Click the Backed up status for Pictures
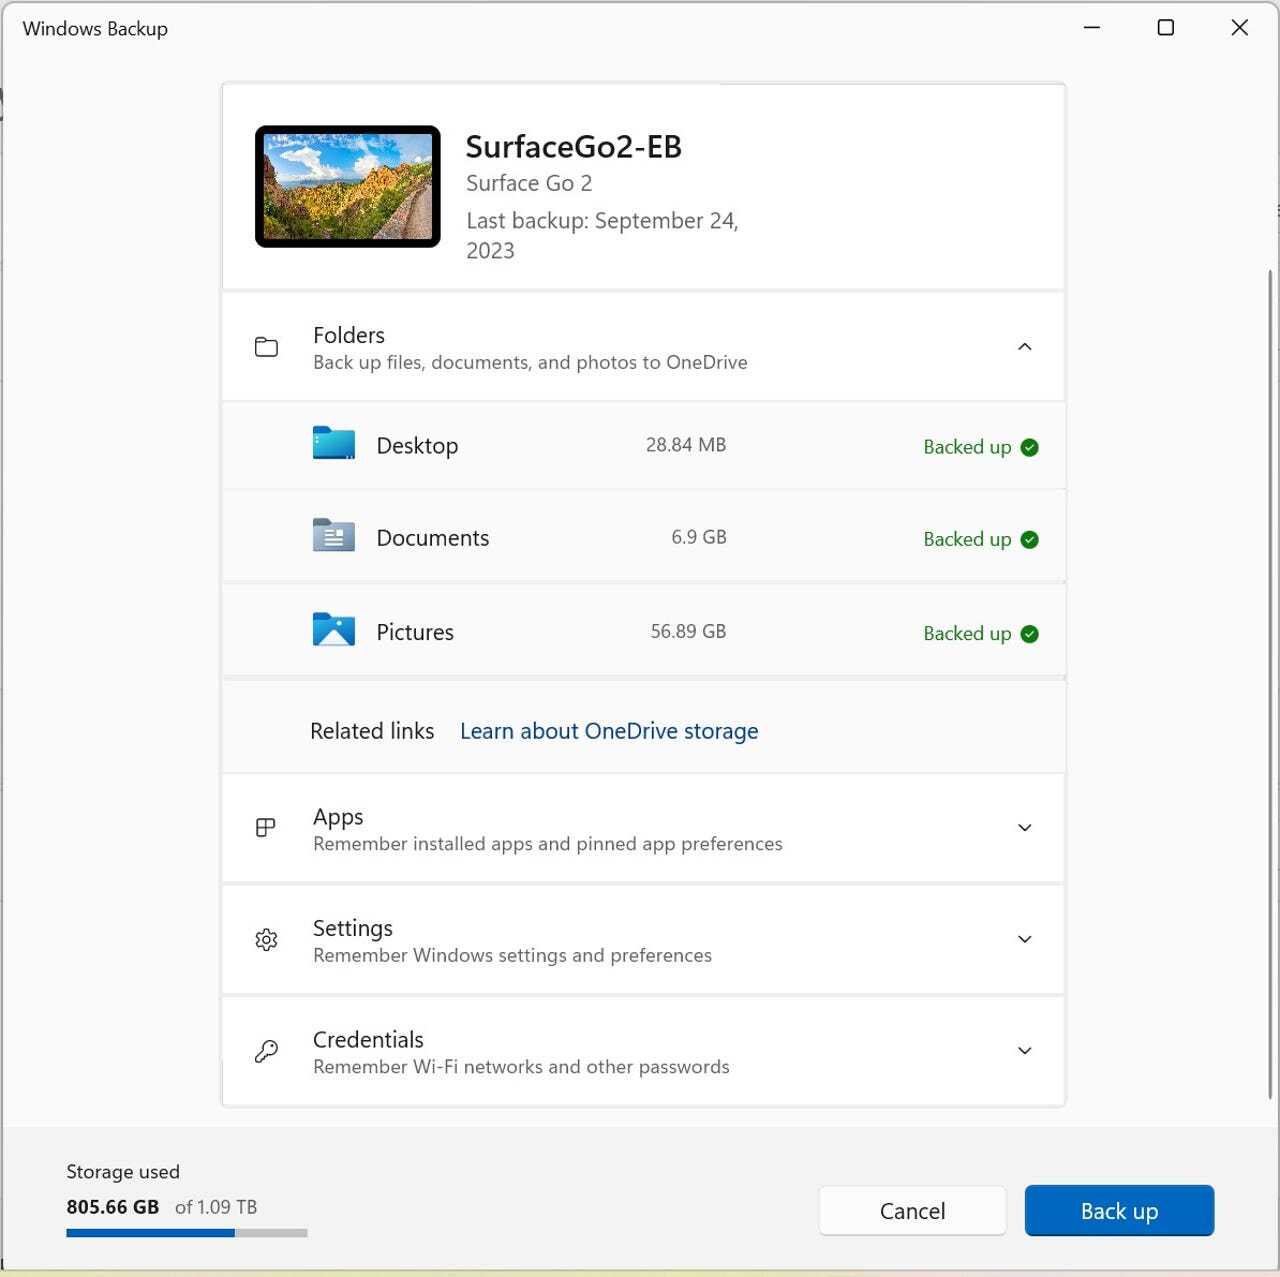Viewport: 1280px width, 1277px height. point(967,634)
